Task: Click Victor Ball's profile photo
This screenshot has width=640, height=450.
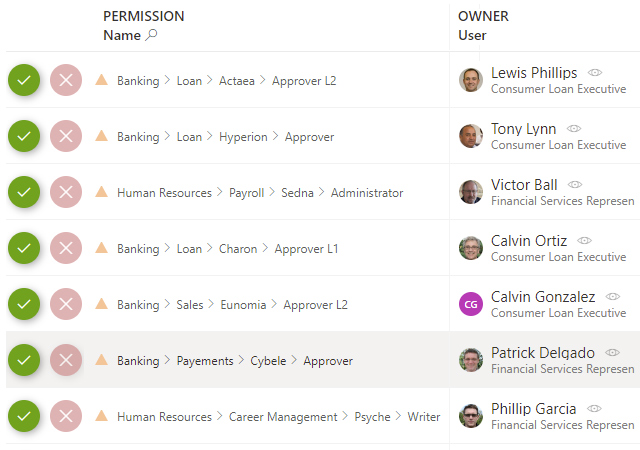Action: coord(471,192)
